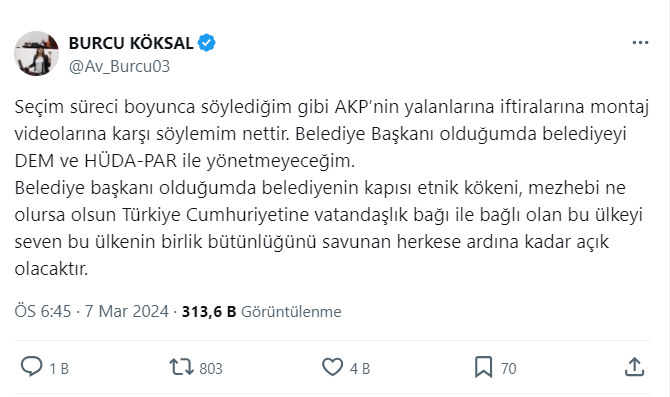The width and height of the screenshot is (670, 397).
Task: Click the blue verified badge
Action: click(x=207, y=43)
